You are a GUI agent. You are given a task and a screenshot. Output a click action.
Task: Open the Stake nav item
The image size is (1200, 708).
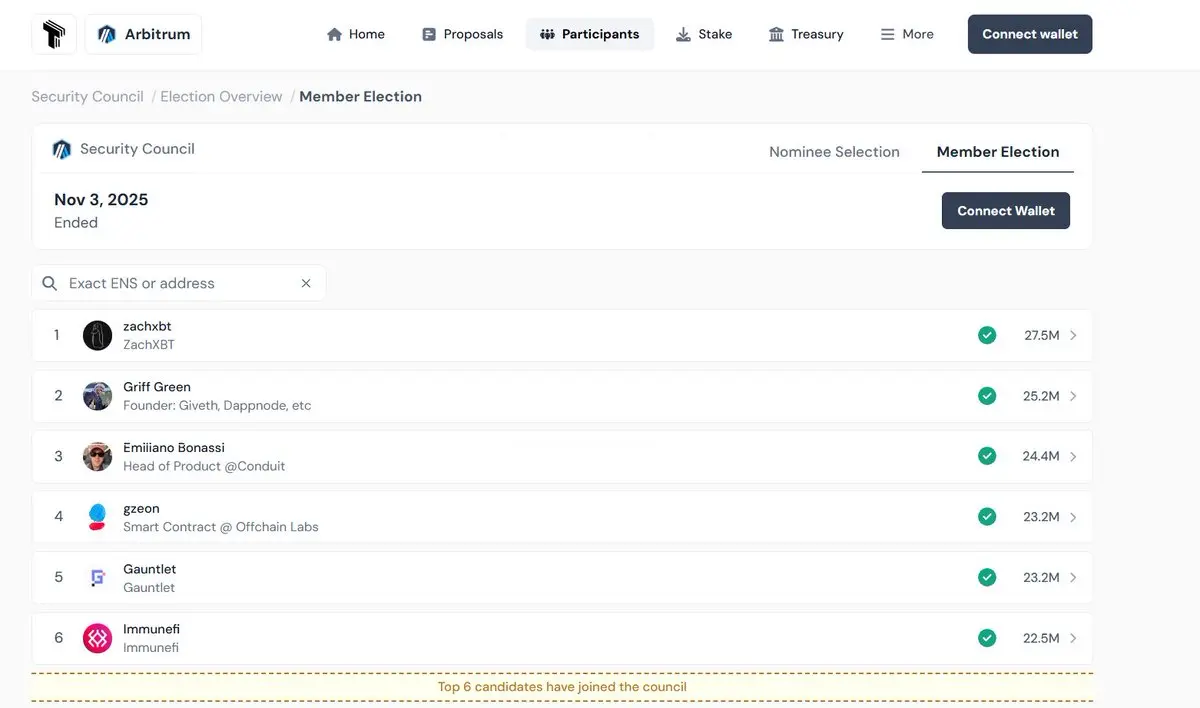[704, 34]
